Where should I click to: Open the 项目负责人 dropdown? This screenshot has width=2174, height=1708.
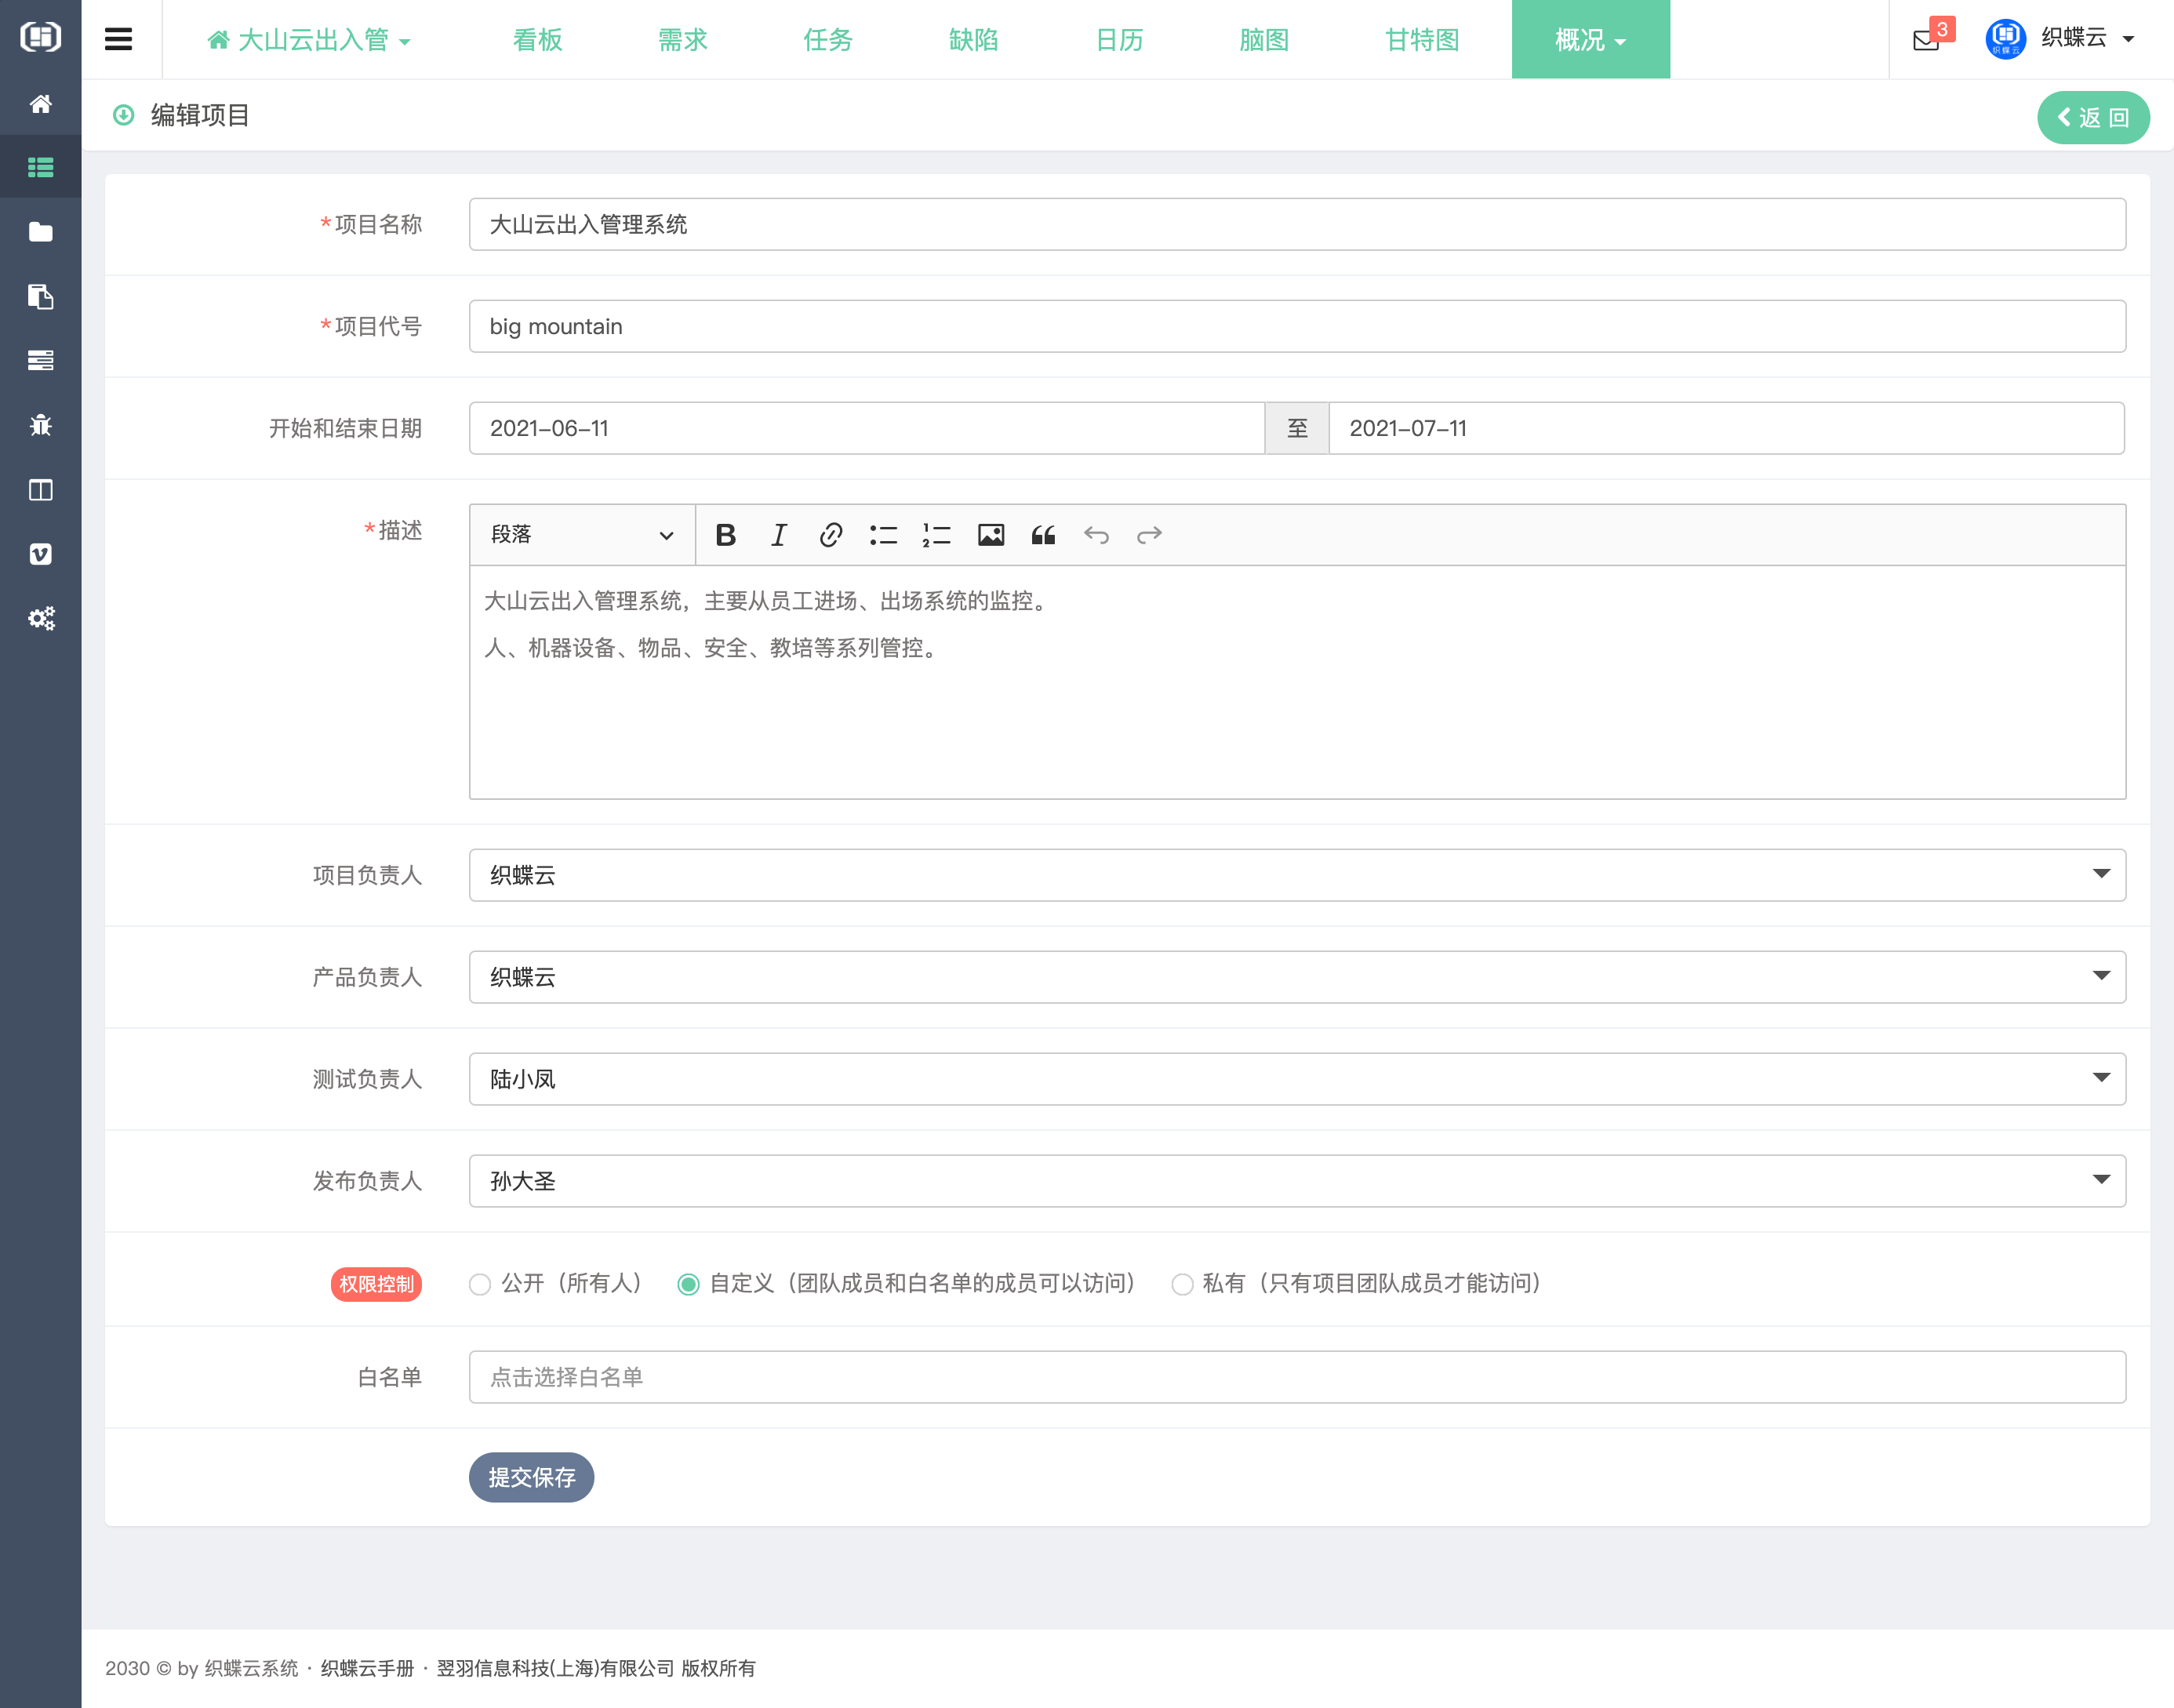pos(1296,875)
